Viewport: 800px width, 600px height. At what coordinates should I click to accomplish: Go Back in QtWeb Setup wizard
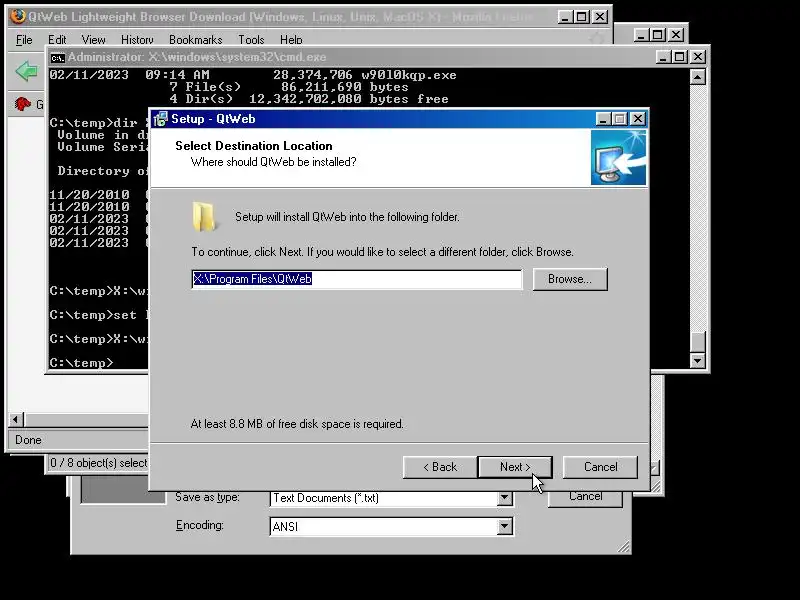pos(440,467)
